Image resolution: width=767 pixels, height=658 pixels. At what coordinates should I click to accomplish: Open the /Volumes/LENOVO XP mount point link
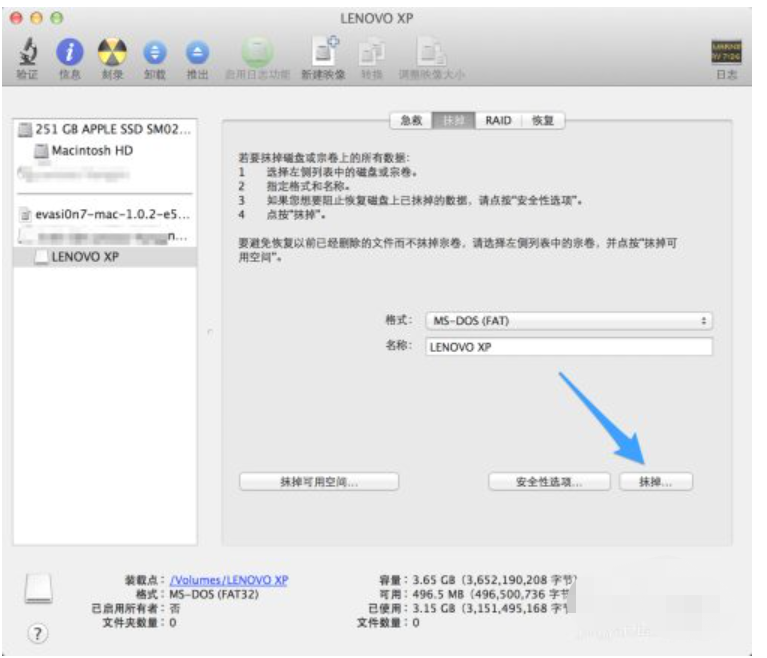229,580
